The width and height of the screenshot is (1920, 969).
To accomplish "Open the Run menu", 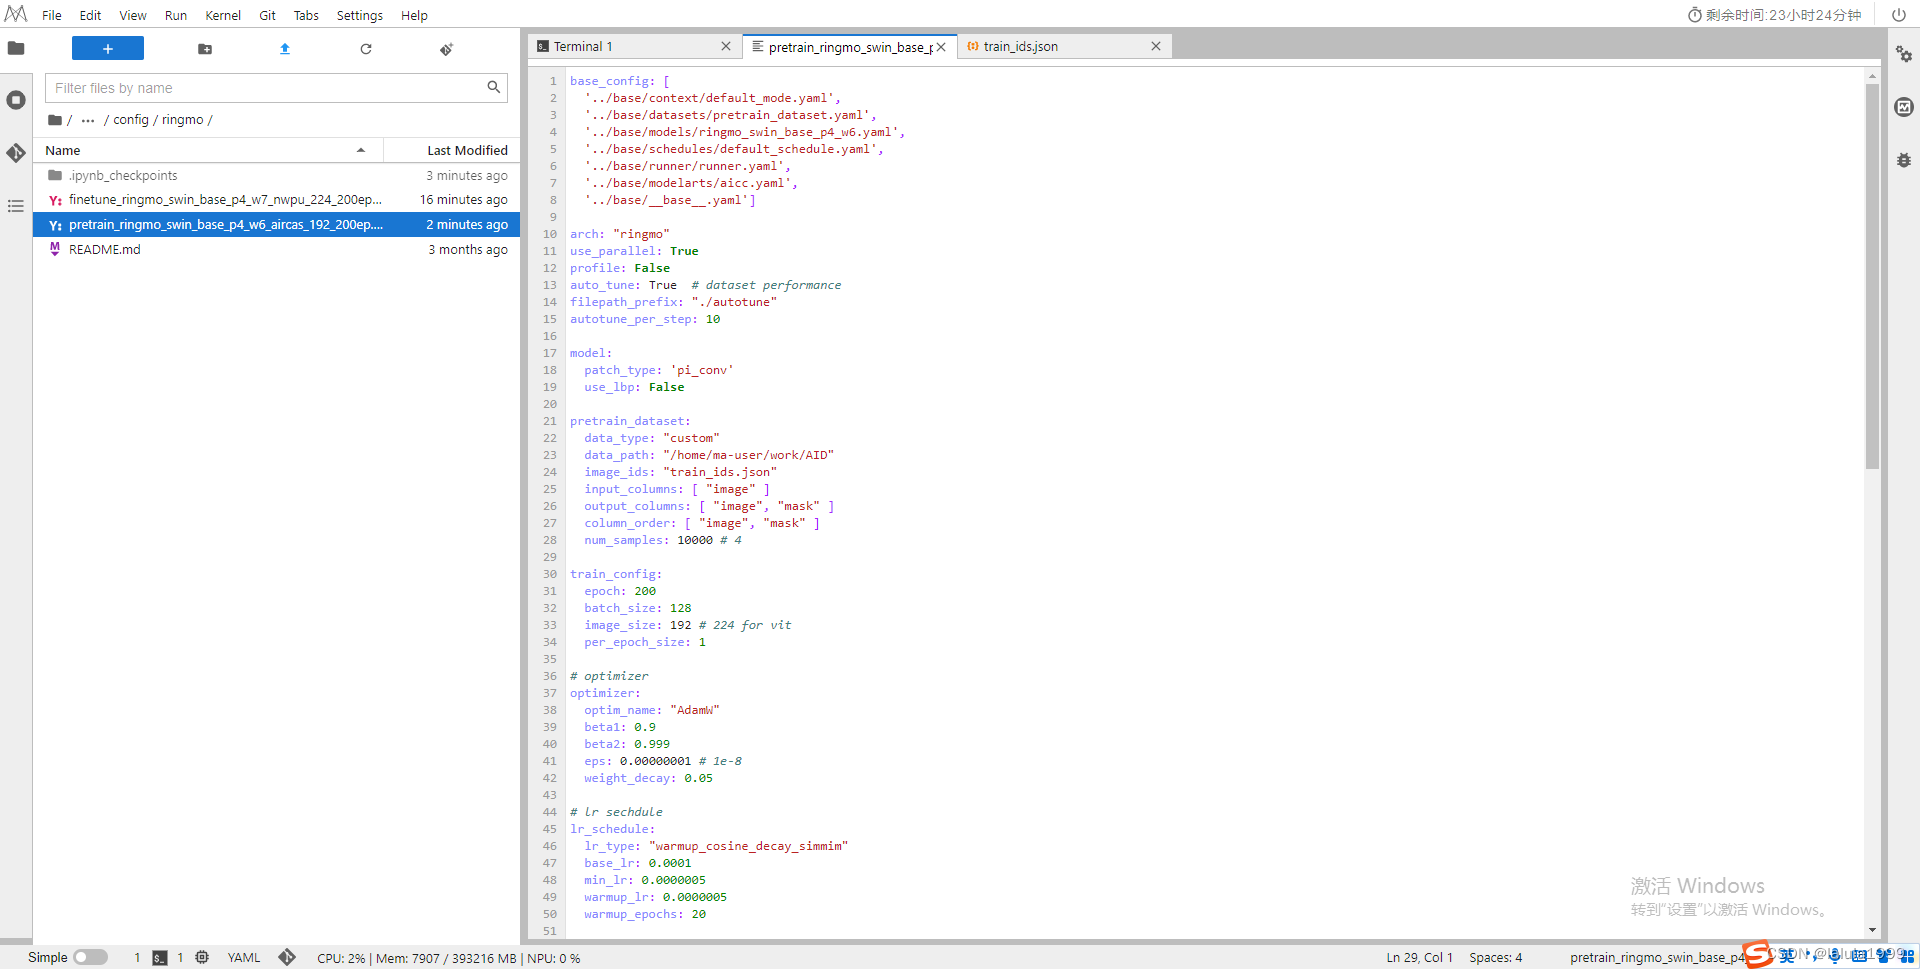I will (176, 15).
